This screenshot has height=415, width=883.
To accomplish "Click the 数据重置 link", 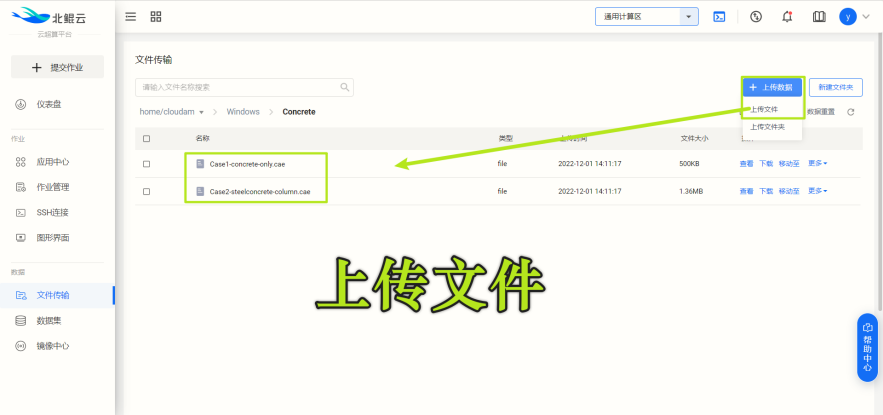I will tap(821, 112).
